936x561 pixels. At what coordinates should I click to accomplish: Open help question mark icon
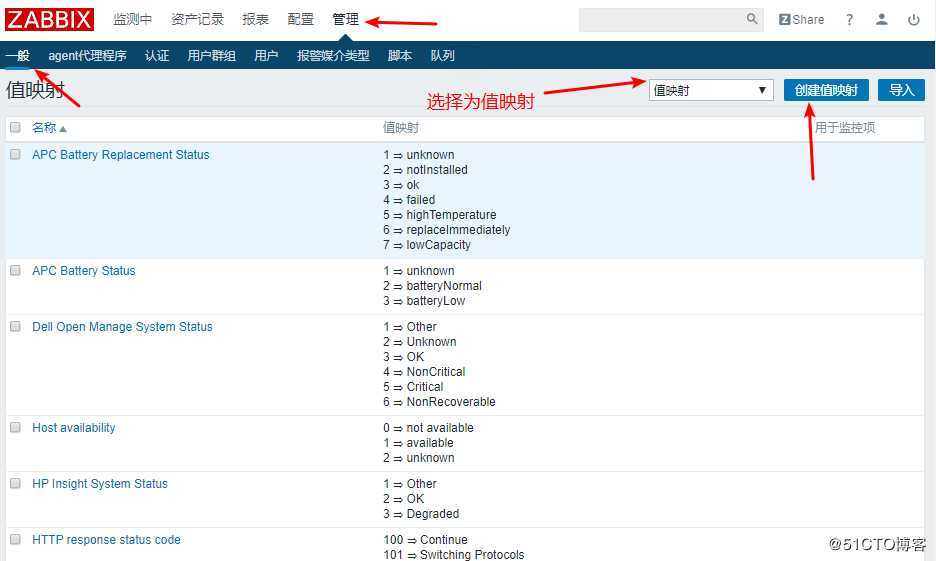pos(849,20)
